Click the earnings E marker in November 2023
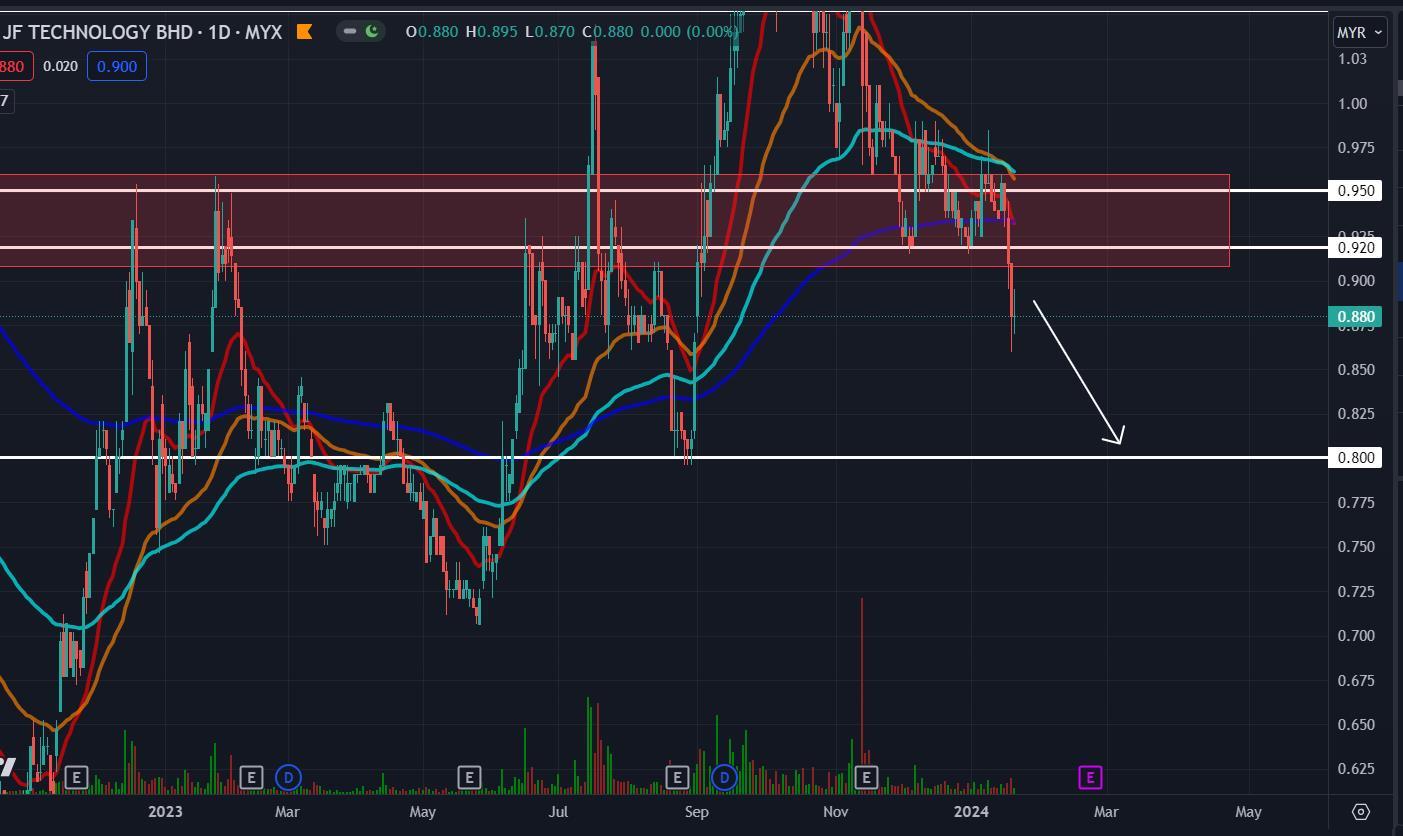This screenshot has width=1403, height=836. (x=866, y=777)
